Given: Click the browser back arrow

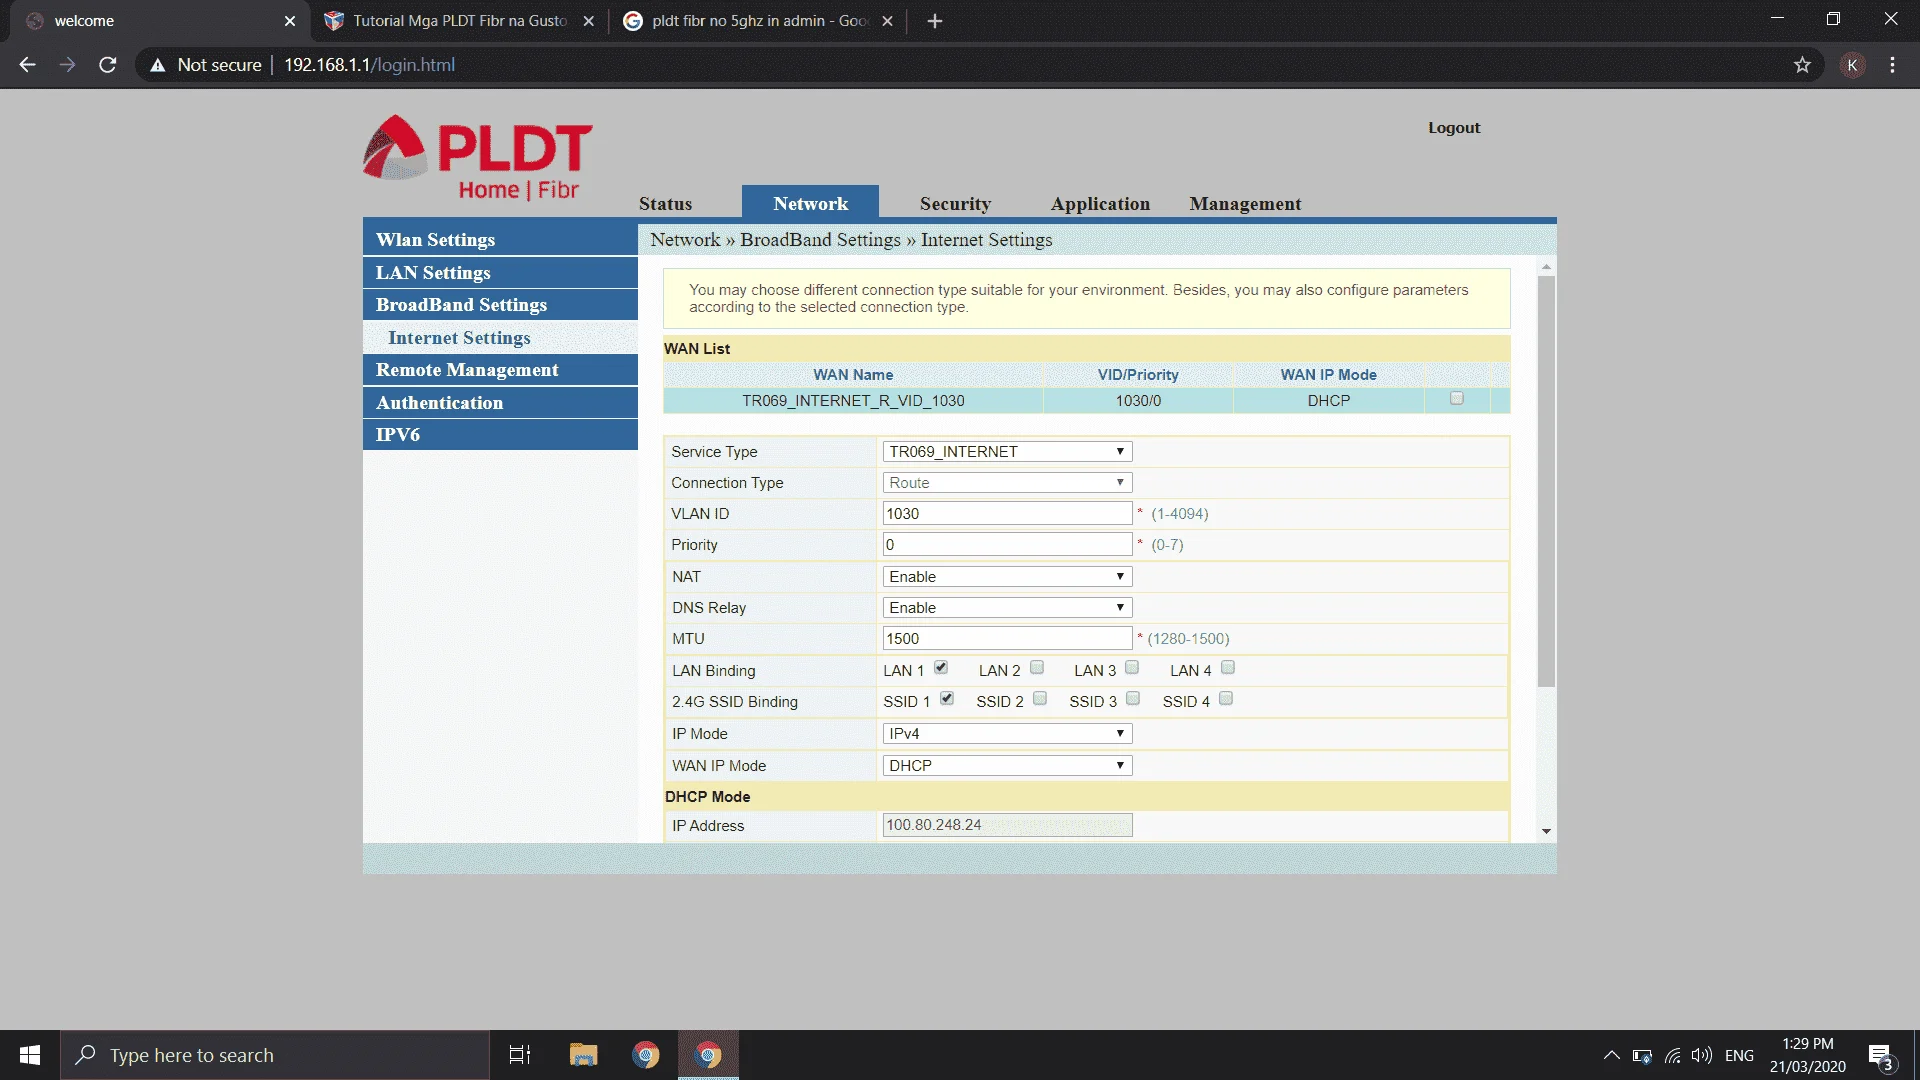Looking at the screenshot, I should click(27, 65).
